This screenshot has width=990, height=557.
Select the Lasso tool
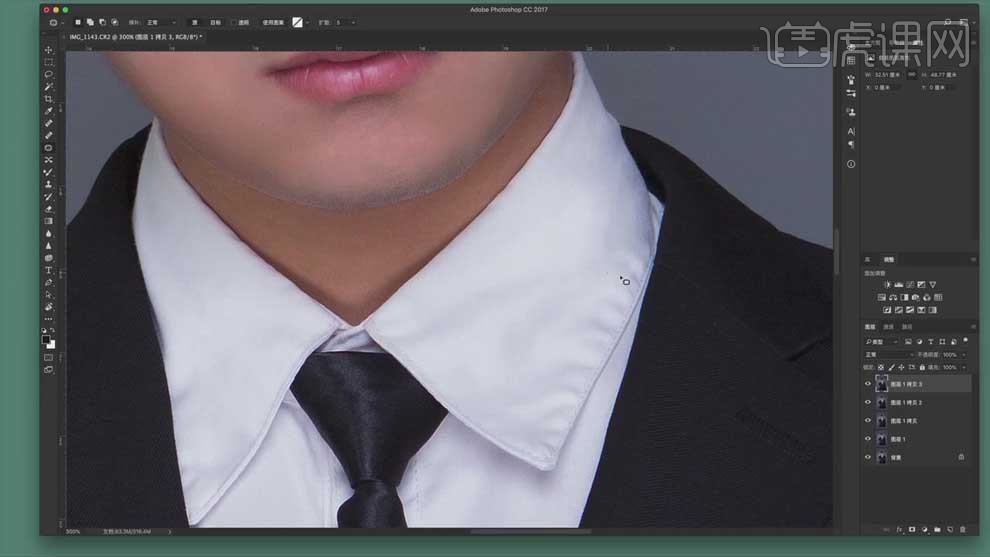coord(49,75)
